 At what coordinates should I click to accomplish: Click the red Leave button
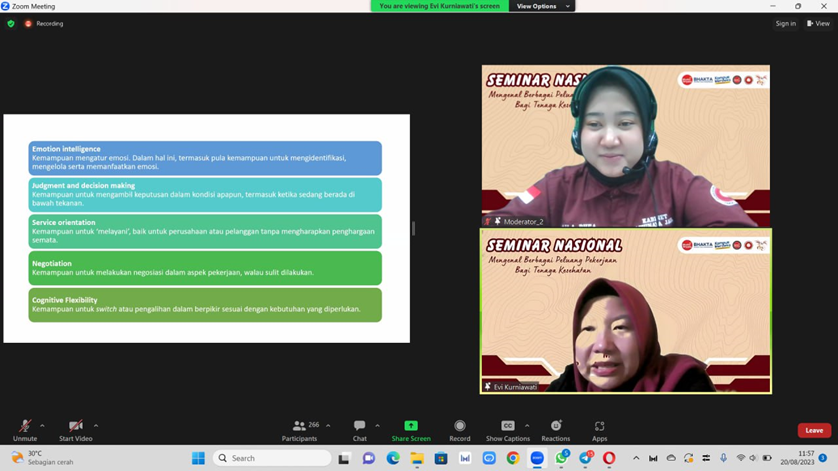coord(814,430)
